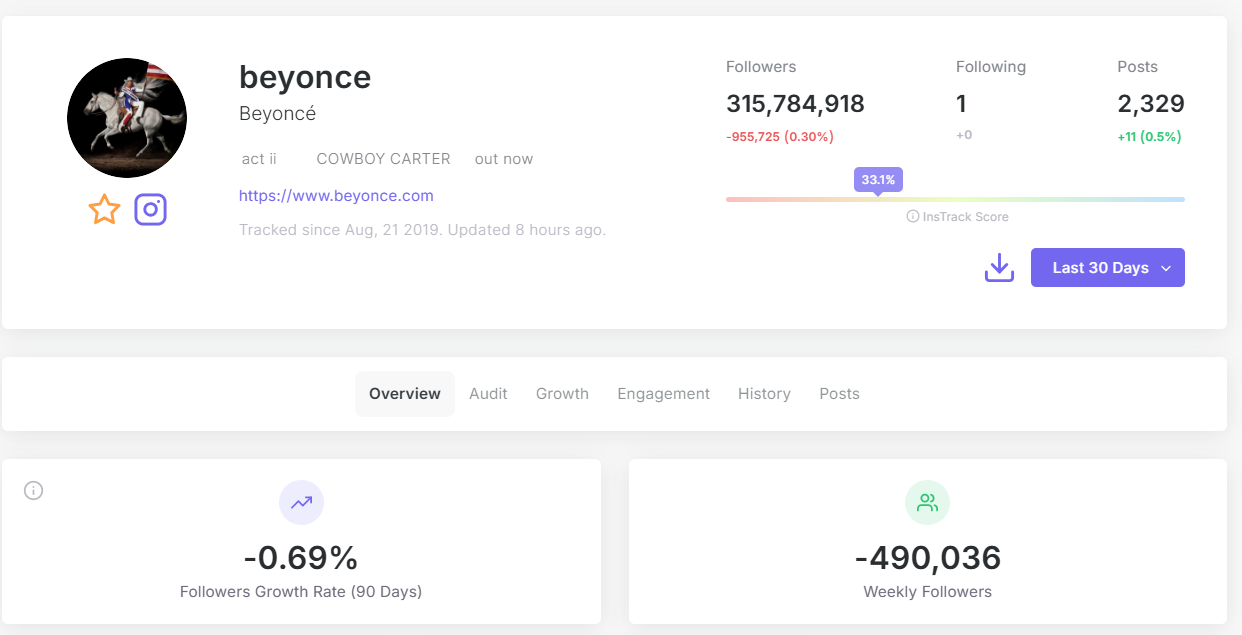Click the InsTrack Score label
1242x635 pixels.
(965, 216)
